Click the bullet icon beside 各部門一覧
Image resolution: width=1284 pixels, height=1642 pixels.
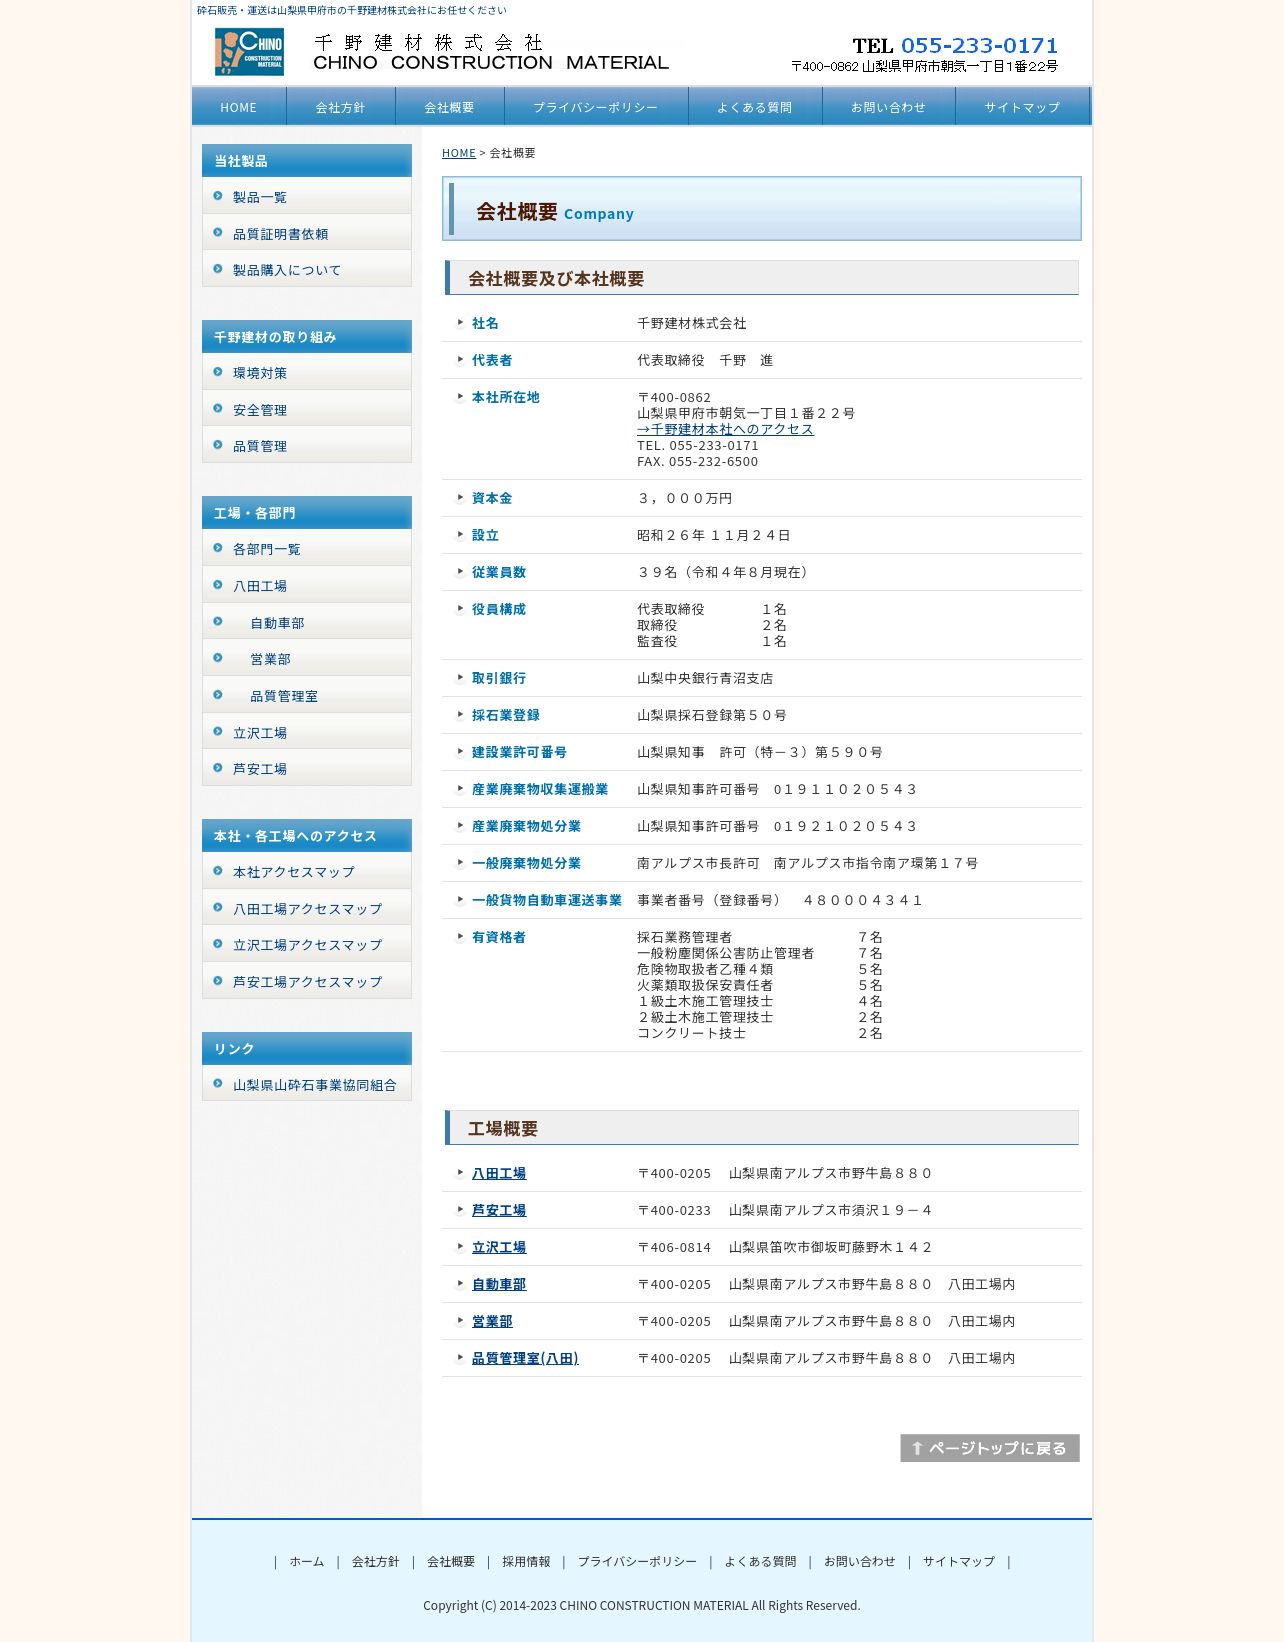(218, 548)
